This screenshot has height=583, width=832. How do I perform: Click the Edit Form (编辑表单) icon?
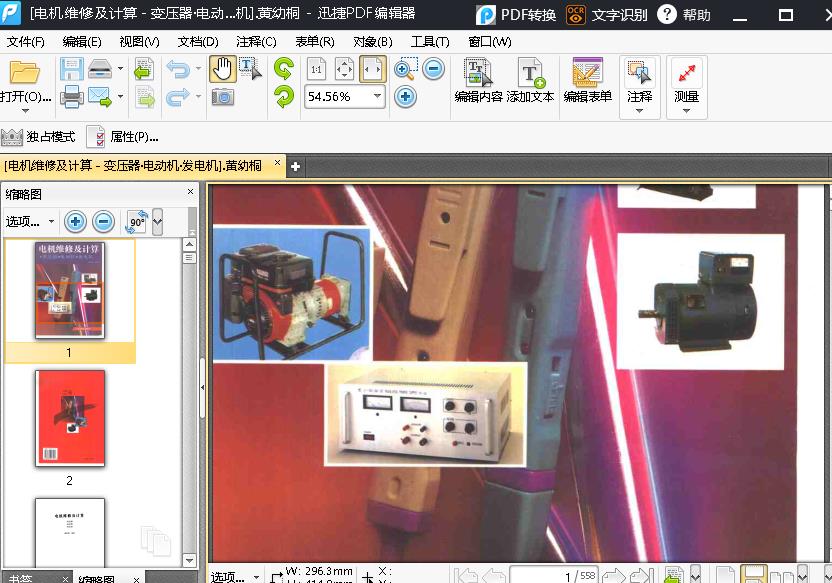coord(587,80)
